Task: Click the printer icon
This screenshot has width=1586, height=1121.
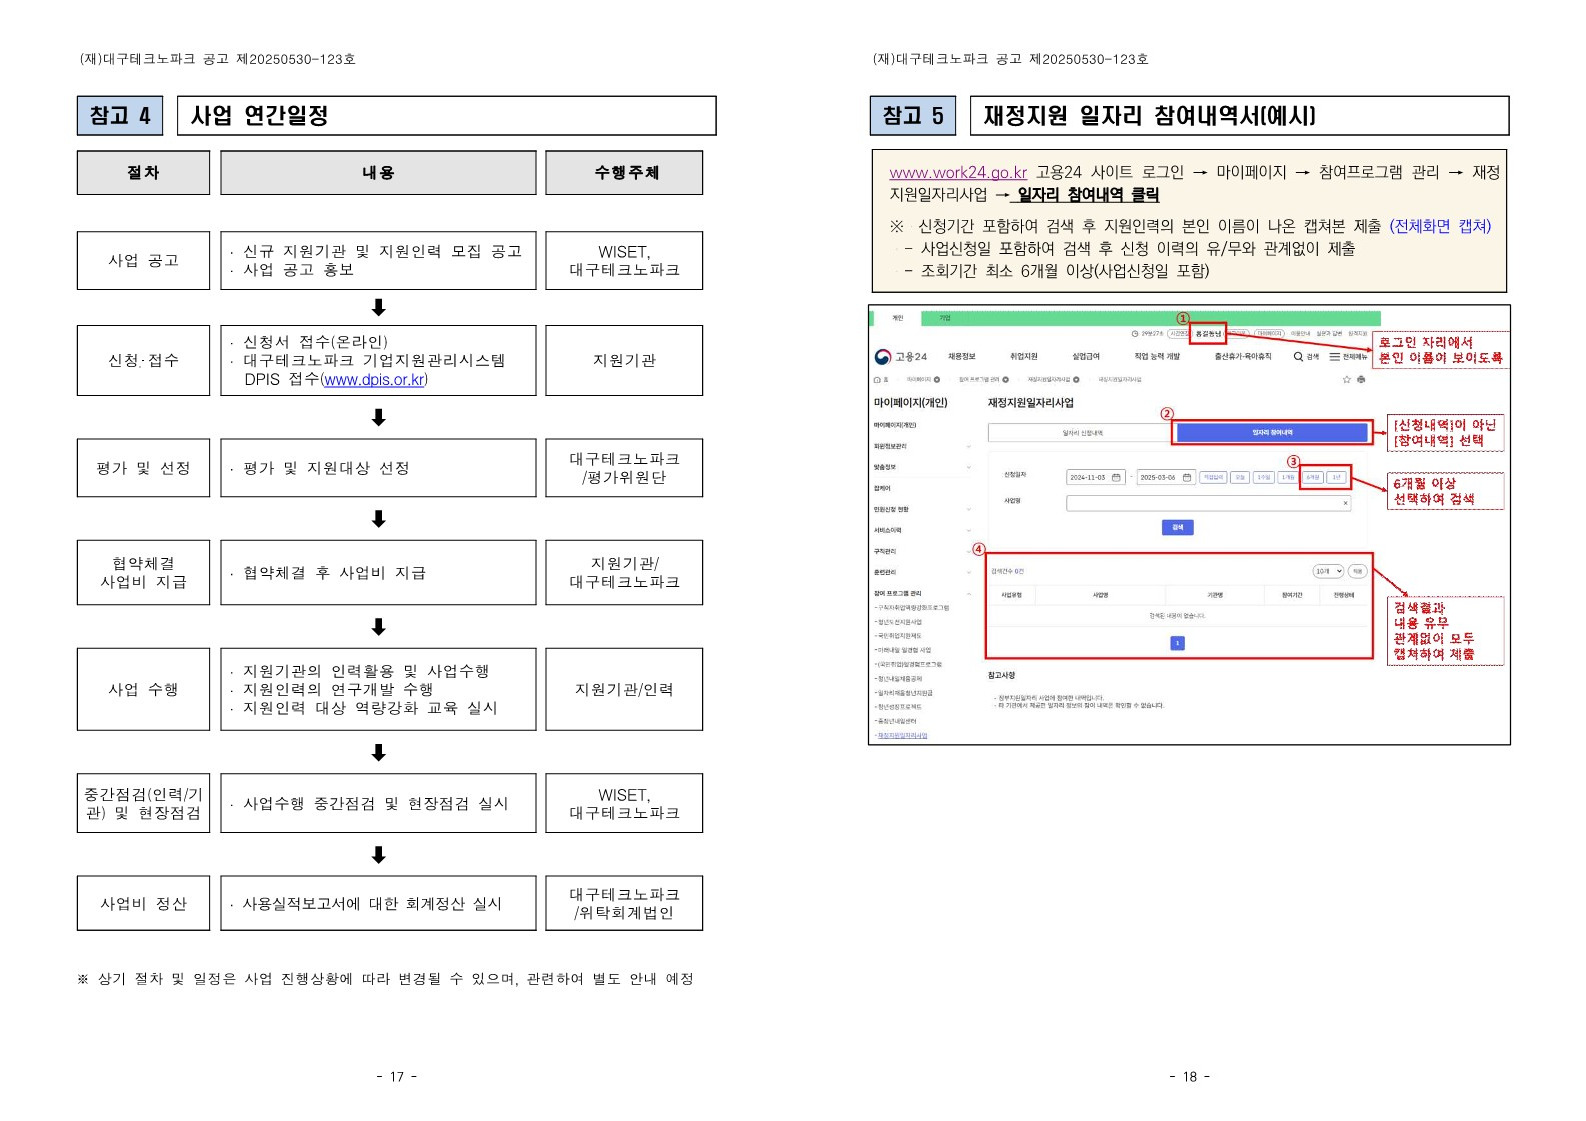Action: (1361, 379)
